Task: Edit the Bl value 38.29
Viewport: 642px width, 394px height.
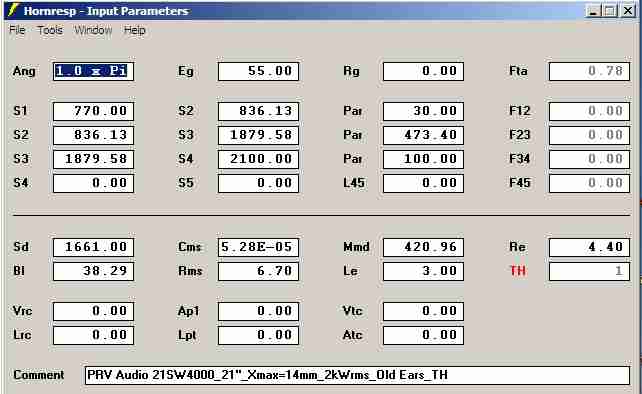Action: click(x=93, y=271)
